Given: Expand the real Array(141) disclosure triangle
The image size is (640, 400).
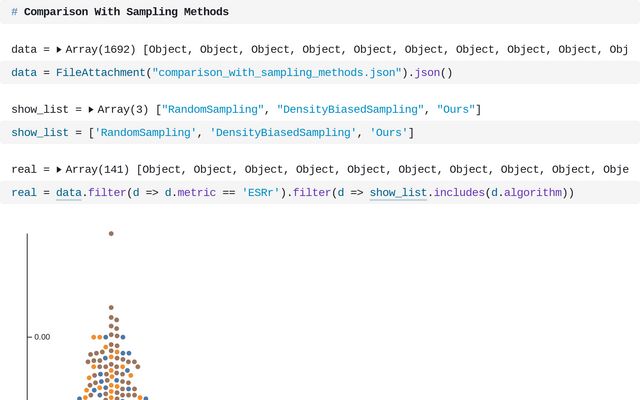Looking at the screenshot, I should (59, 169).
